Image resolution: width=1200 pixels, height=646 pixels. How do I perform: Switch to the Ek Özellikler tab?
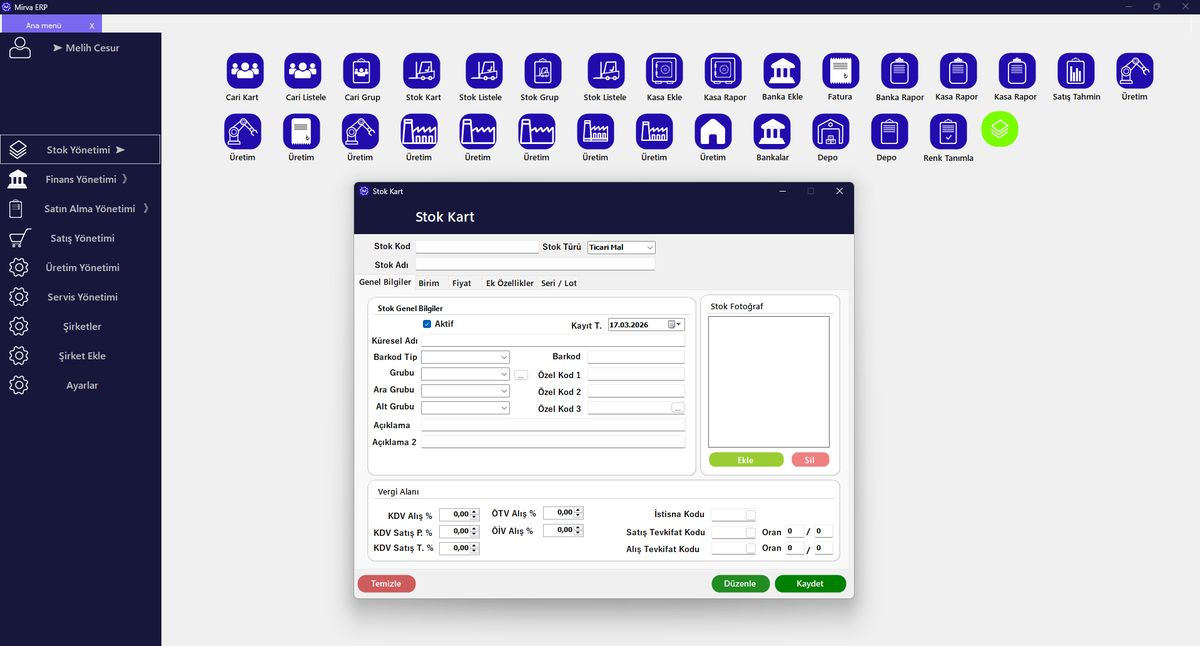pyautogui.click(x=509, y=283)
